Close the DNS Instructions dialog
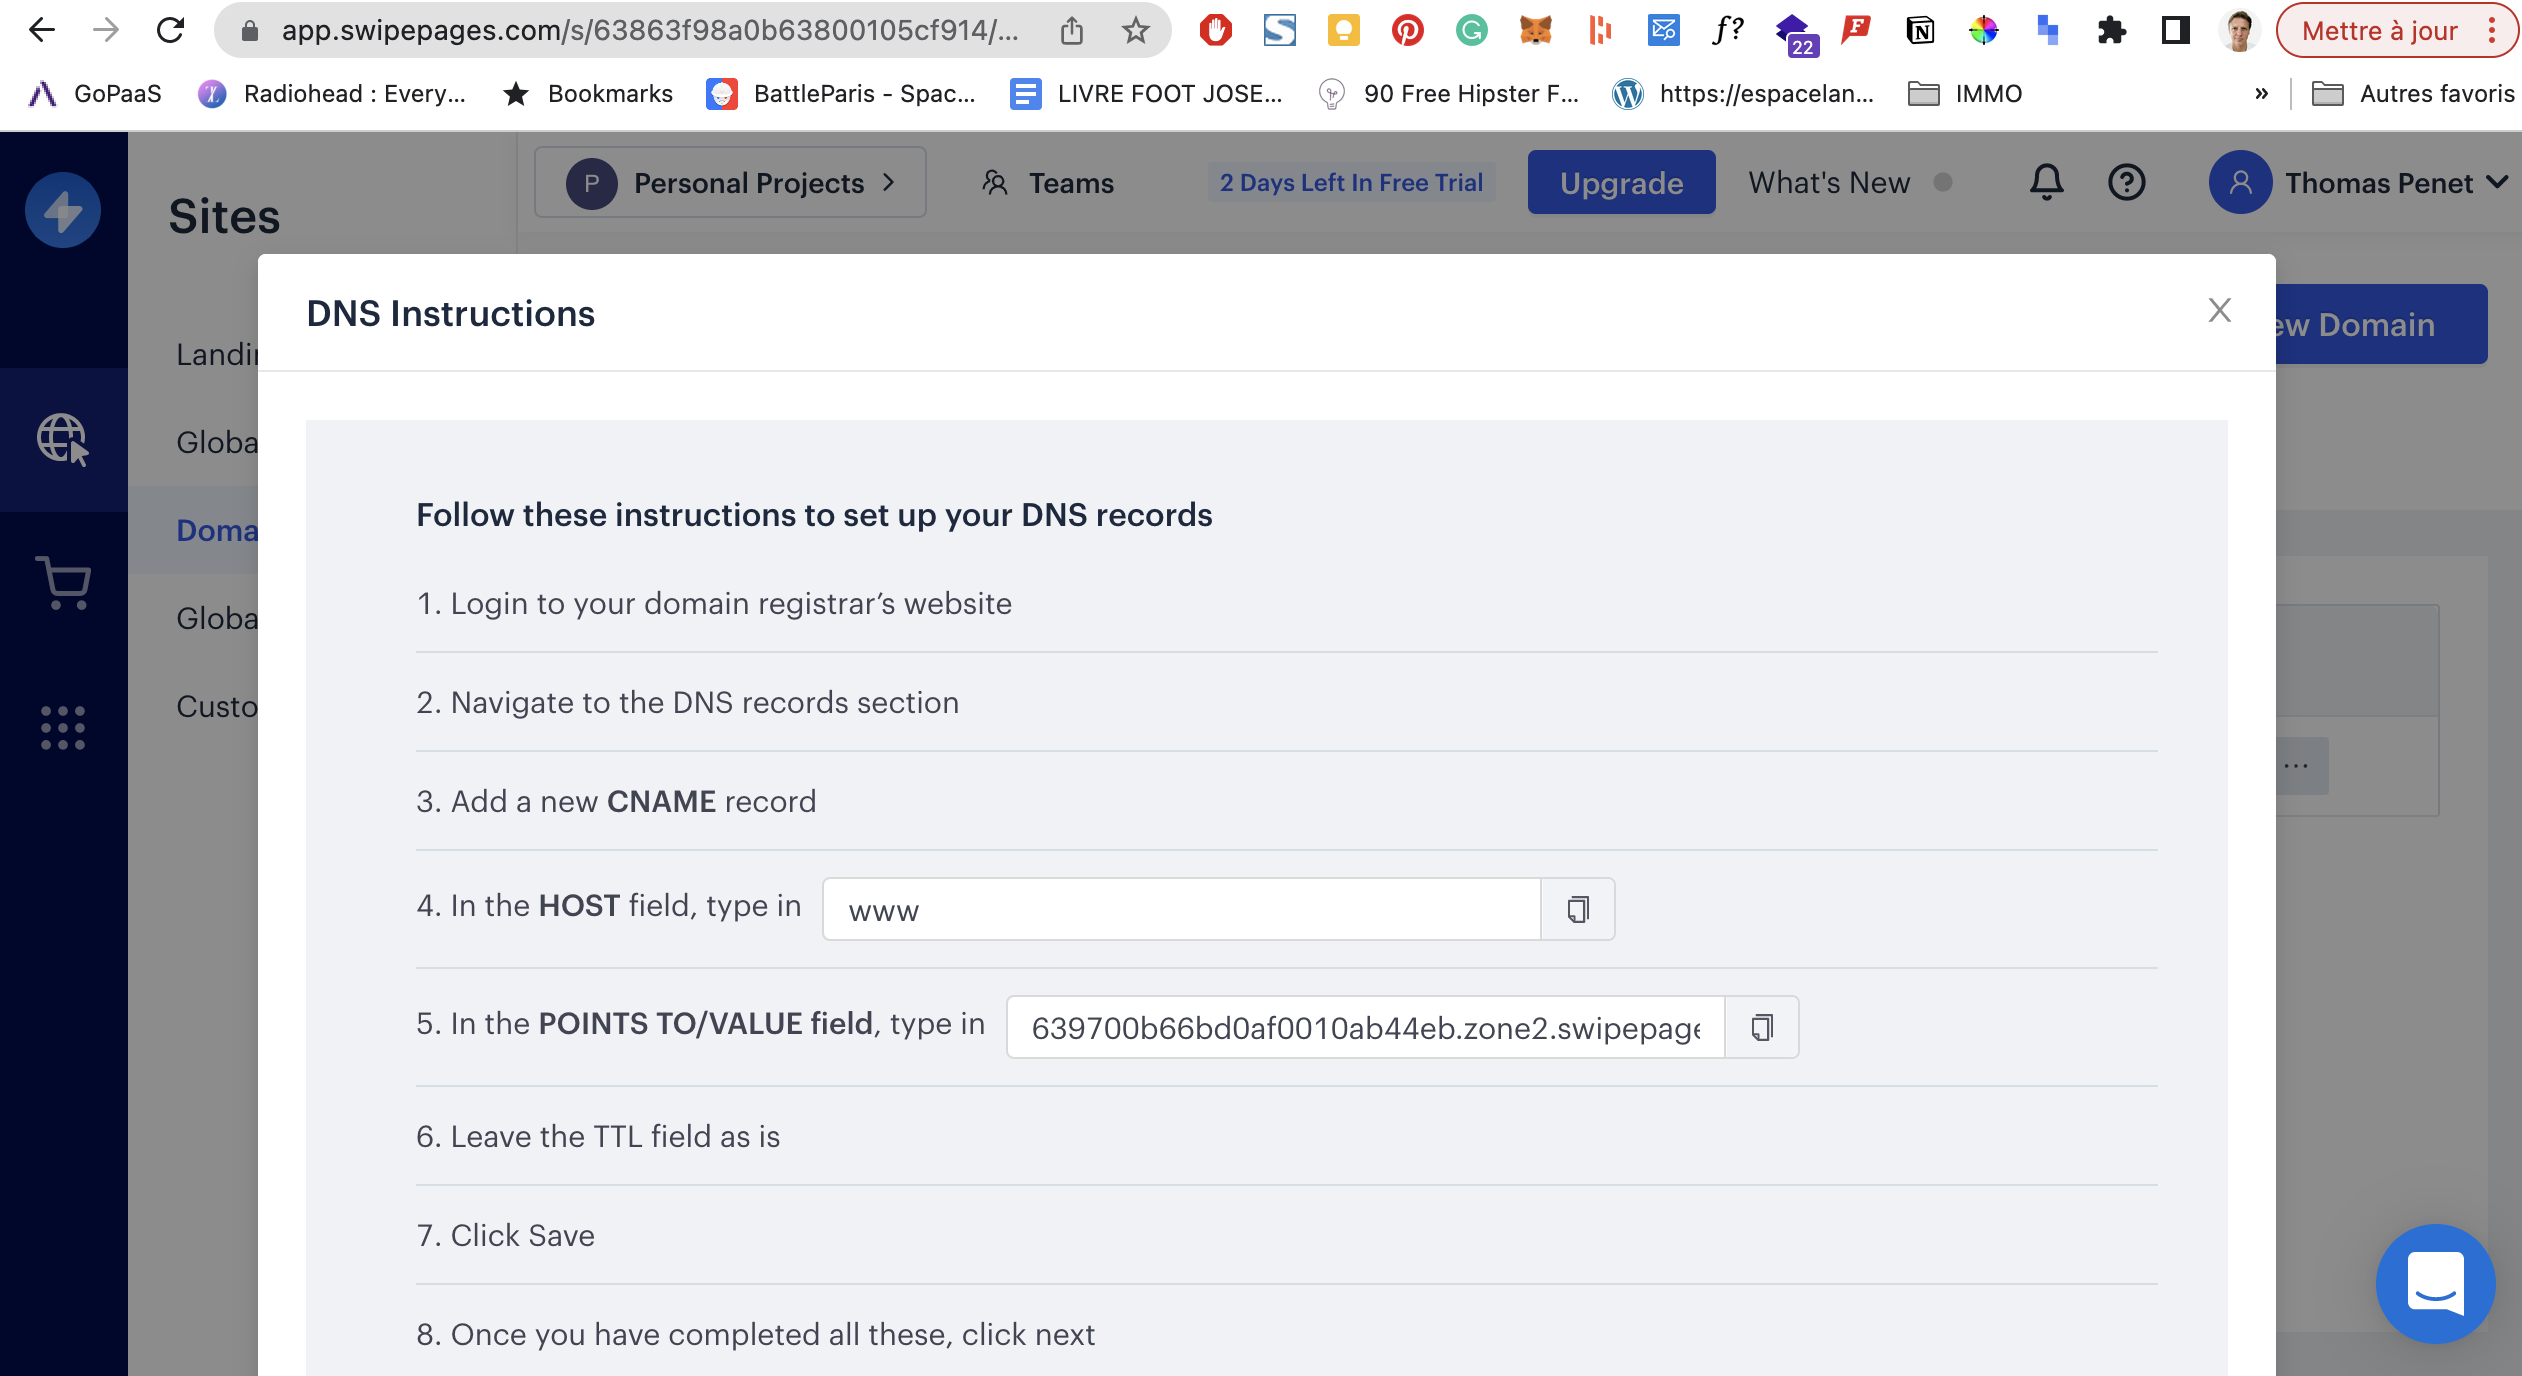Screen dimensions: 2522x1376 coord(2219,311)
